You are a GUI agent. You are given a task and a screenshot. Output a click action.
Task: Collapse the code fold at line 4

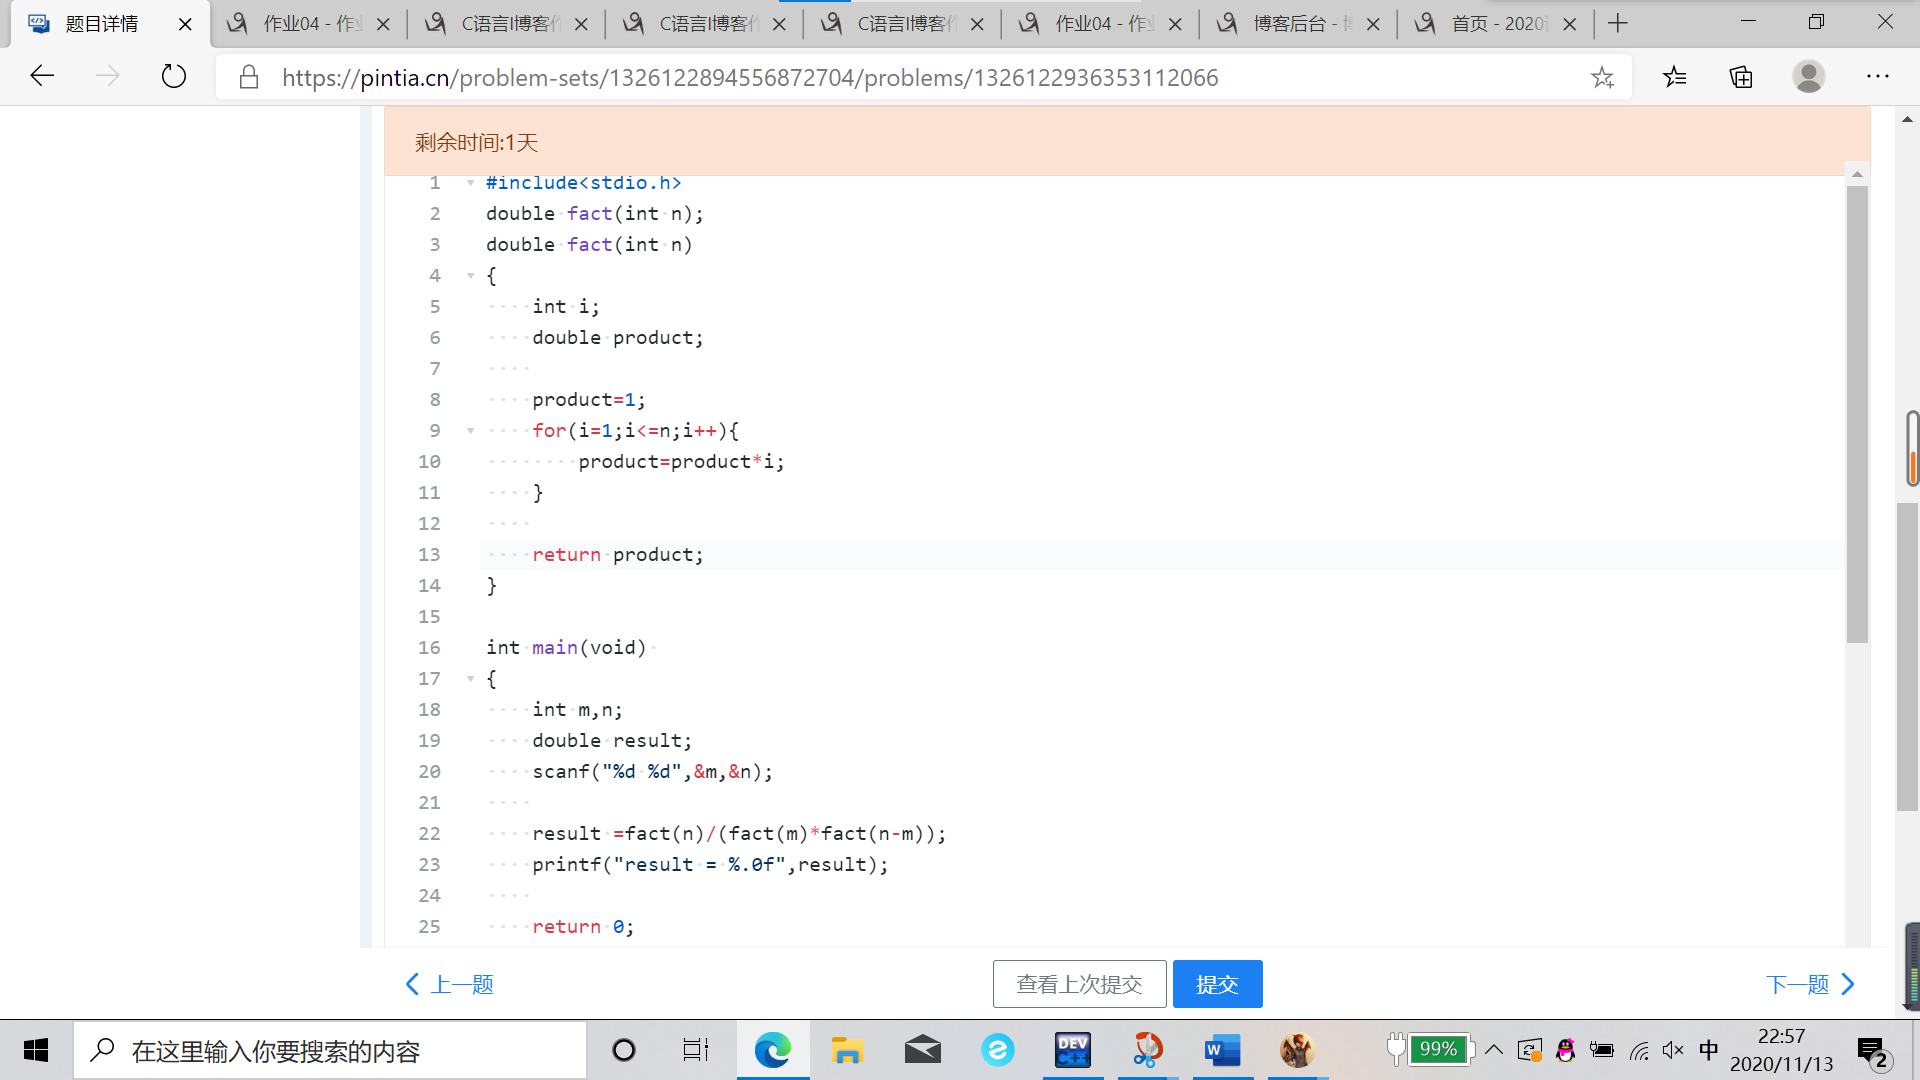pyautogui.click(x=470, y=276)
